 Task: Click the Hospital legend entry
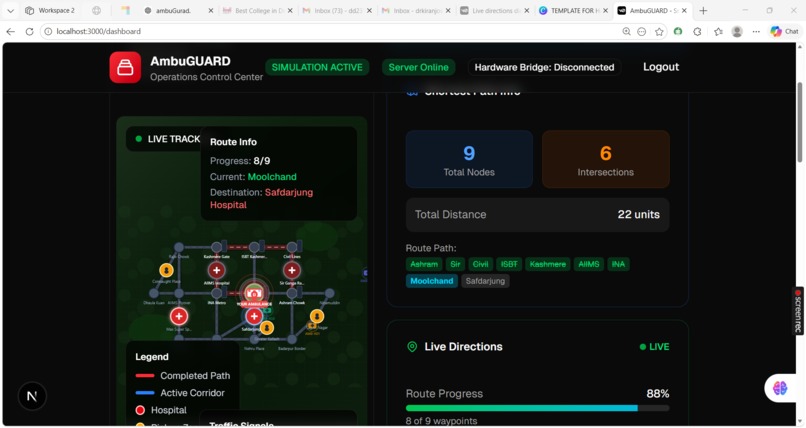click(x=160, y=410)
